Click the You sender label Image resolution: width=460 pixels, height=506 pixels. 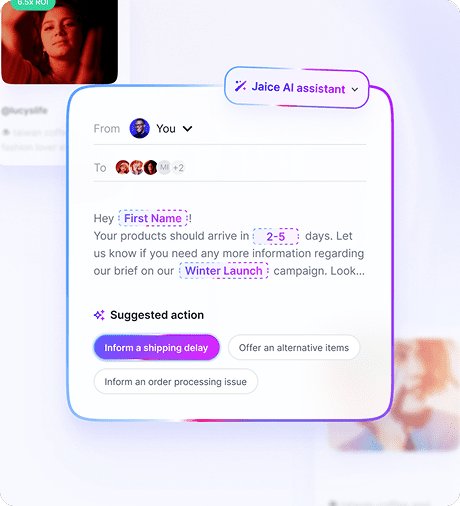[166, 129]
